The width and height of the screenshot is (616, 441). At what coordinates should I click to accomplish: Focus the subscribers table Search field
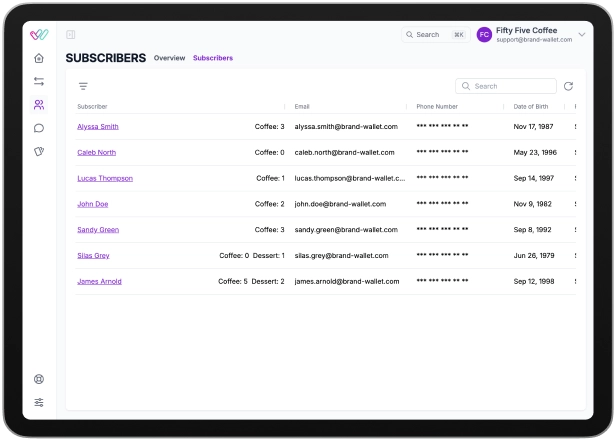point(506,86)
